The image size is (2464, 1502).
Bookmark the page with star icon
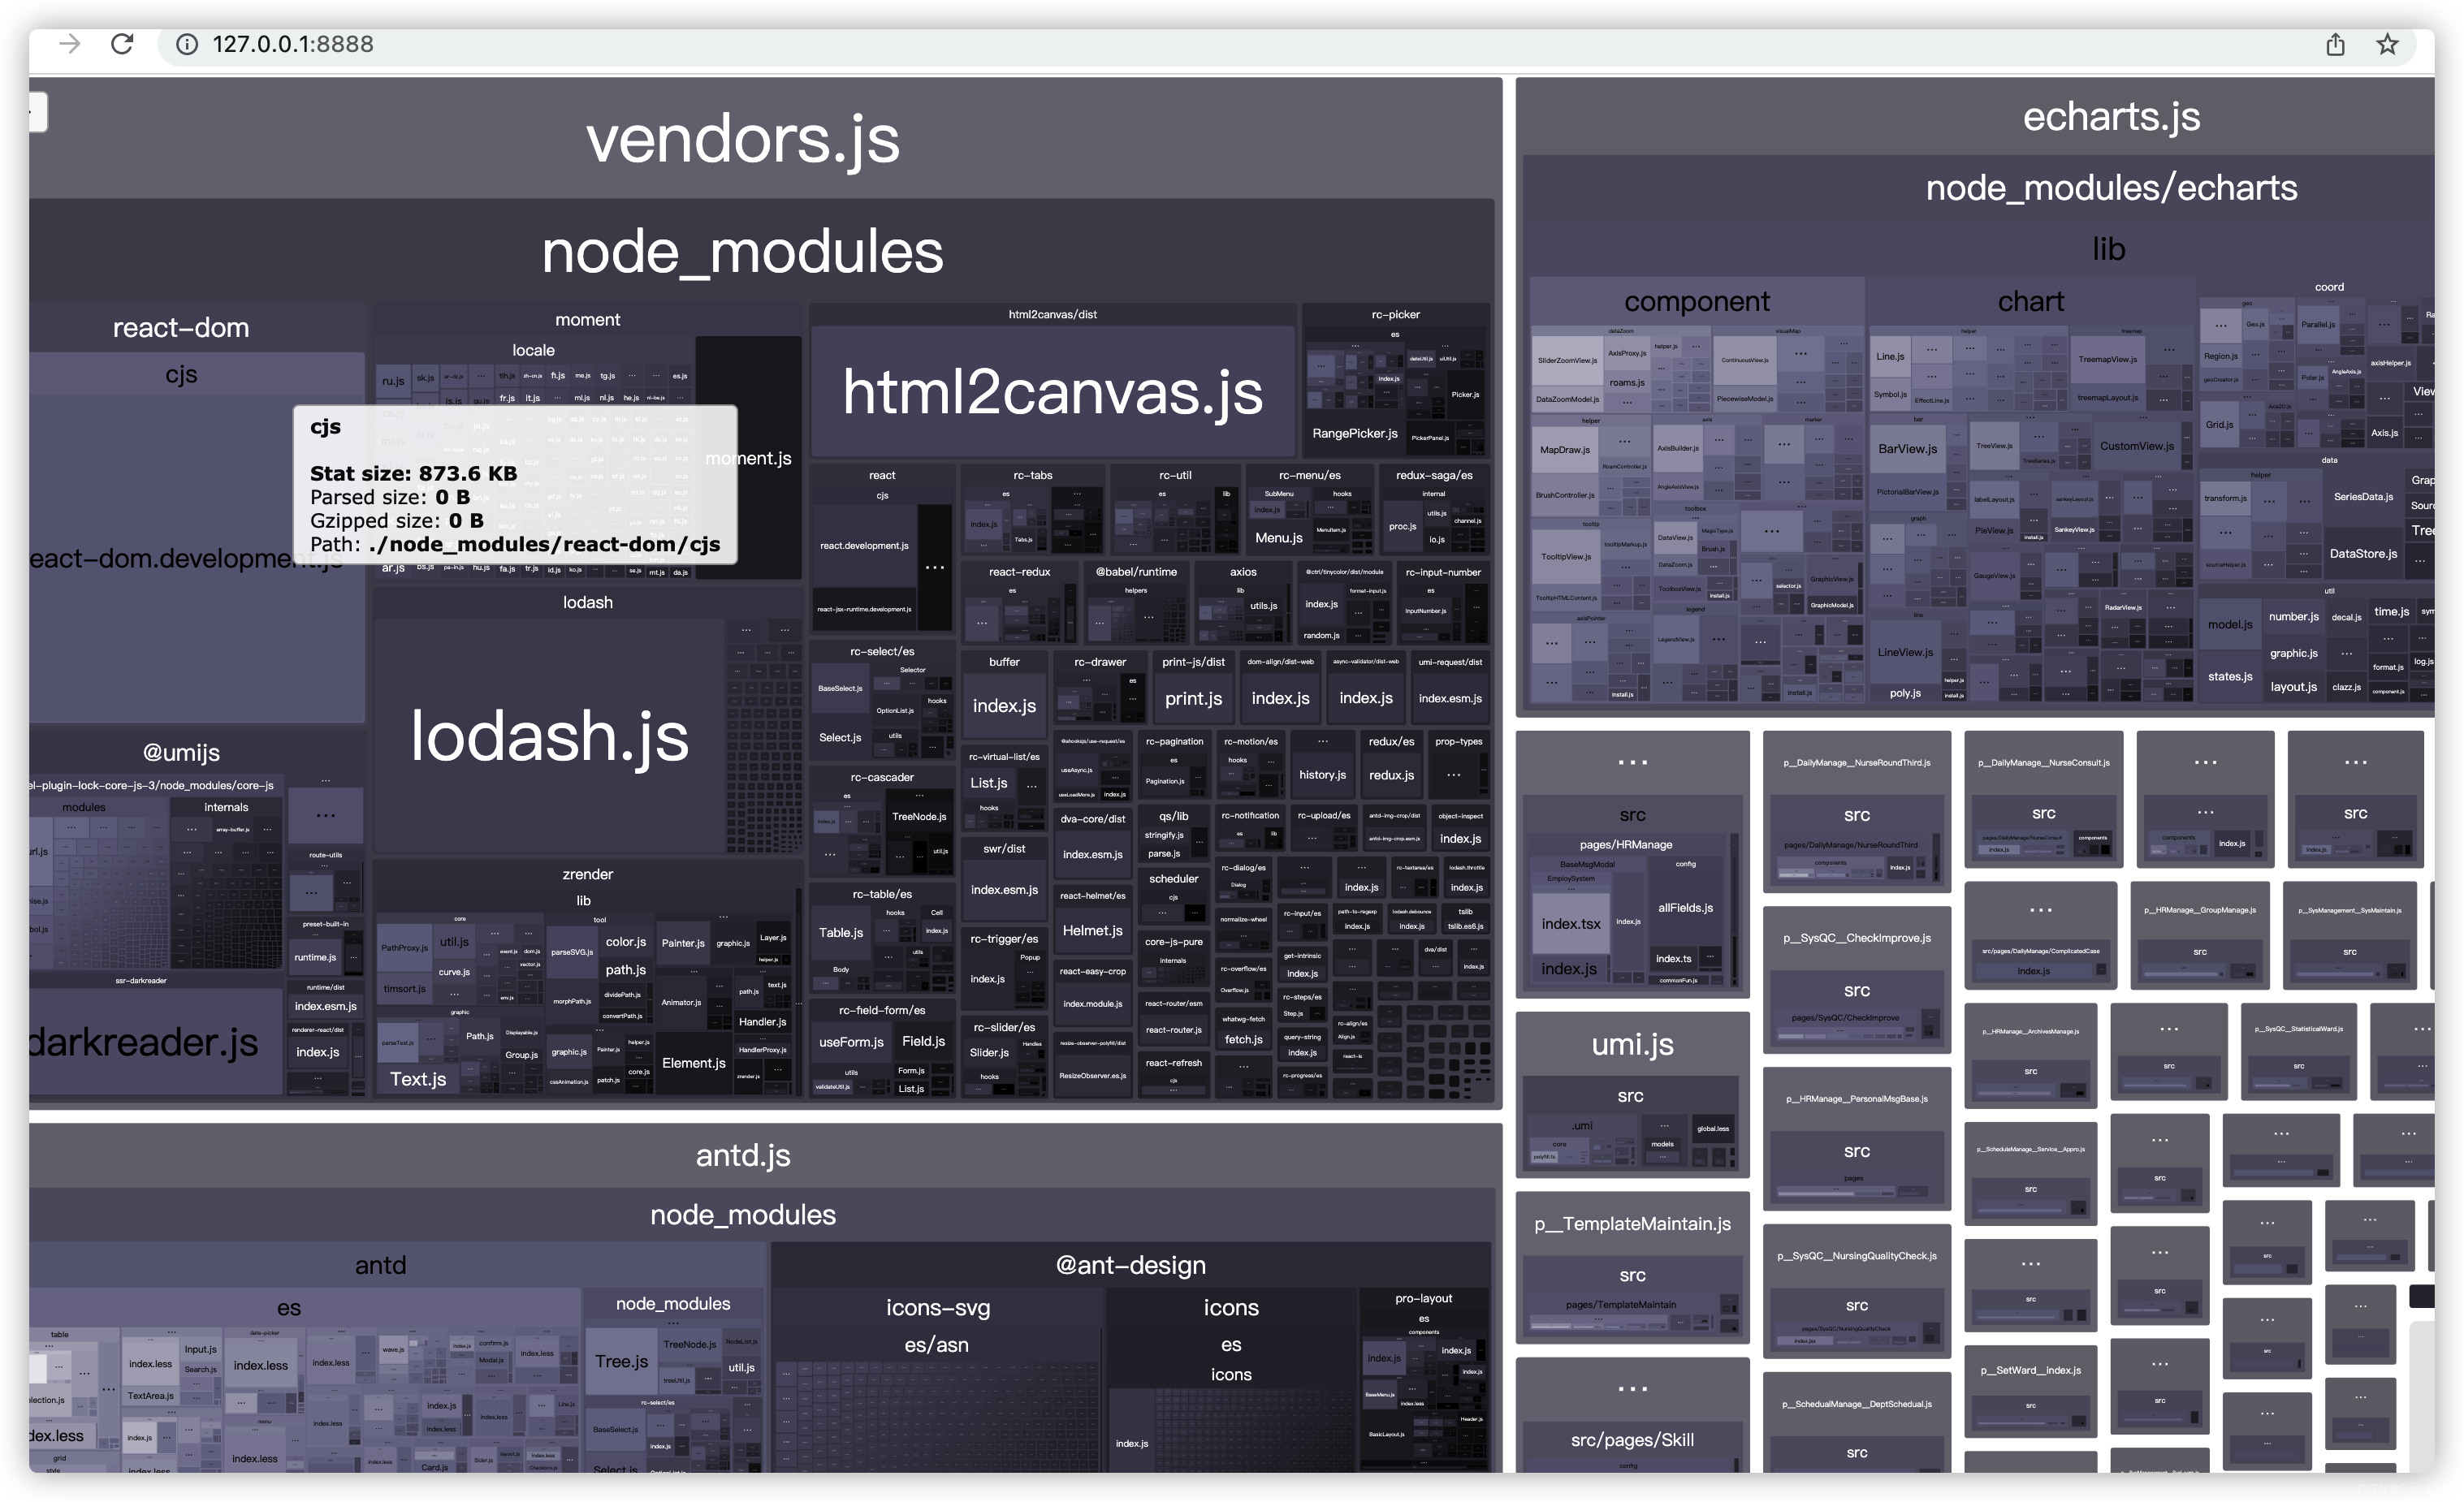pos(2387,44)
